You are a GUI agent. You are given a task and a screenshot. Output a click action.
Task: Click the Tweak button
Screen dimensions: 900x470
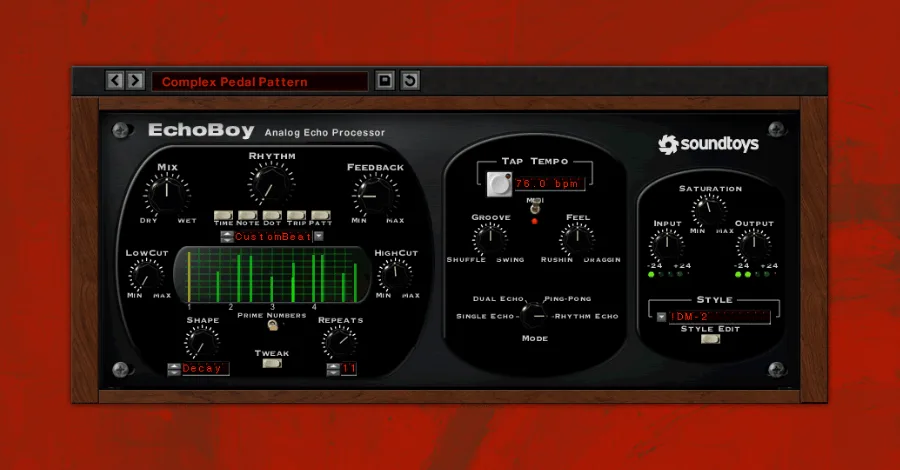point(272,363)
